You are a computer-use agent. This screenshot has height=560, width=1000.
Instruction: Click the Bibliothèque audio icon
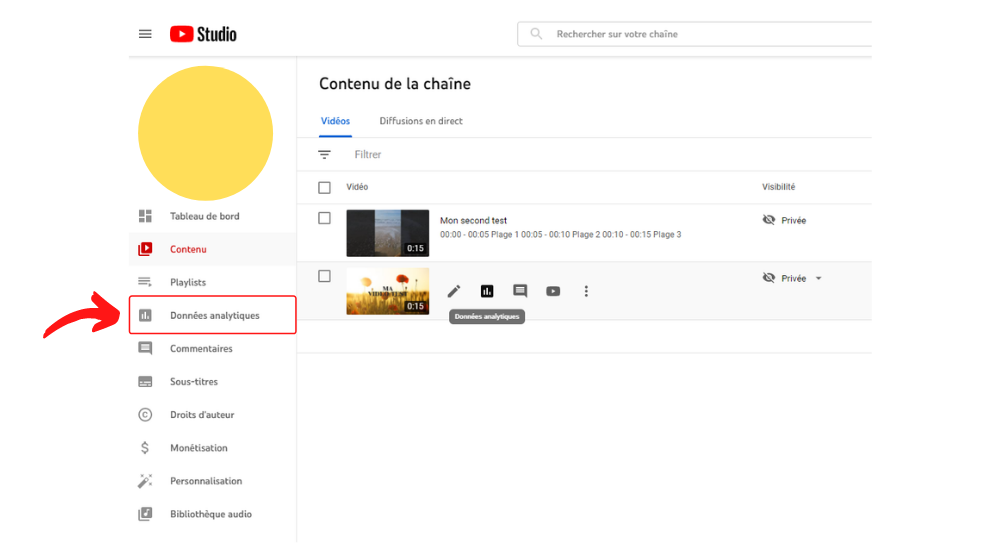145,514
